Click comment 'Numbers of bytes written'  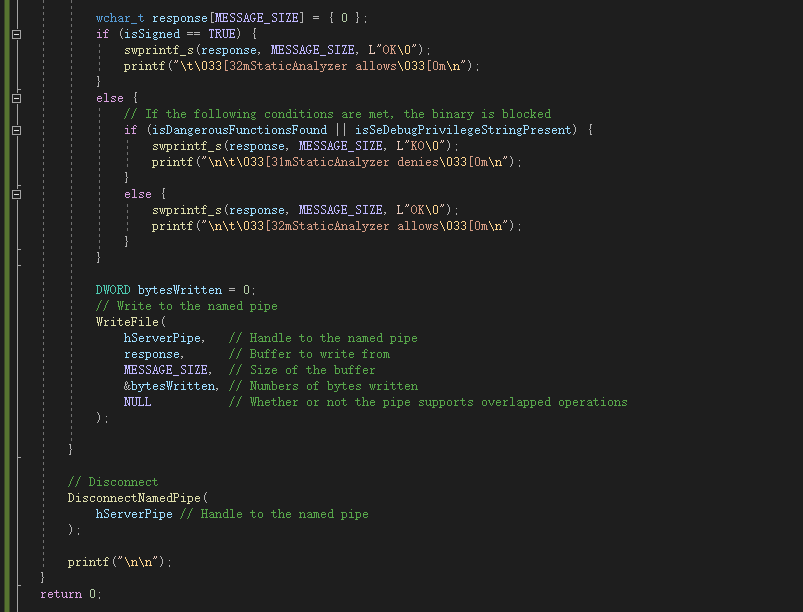(323, 386)
